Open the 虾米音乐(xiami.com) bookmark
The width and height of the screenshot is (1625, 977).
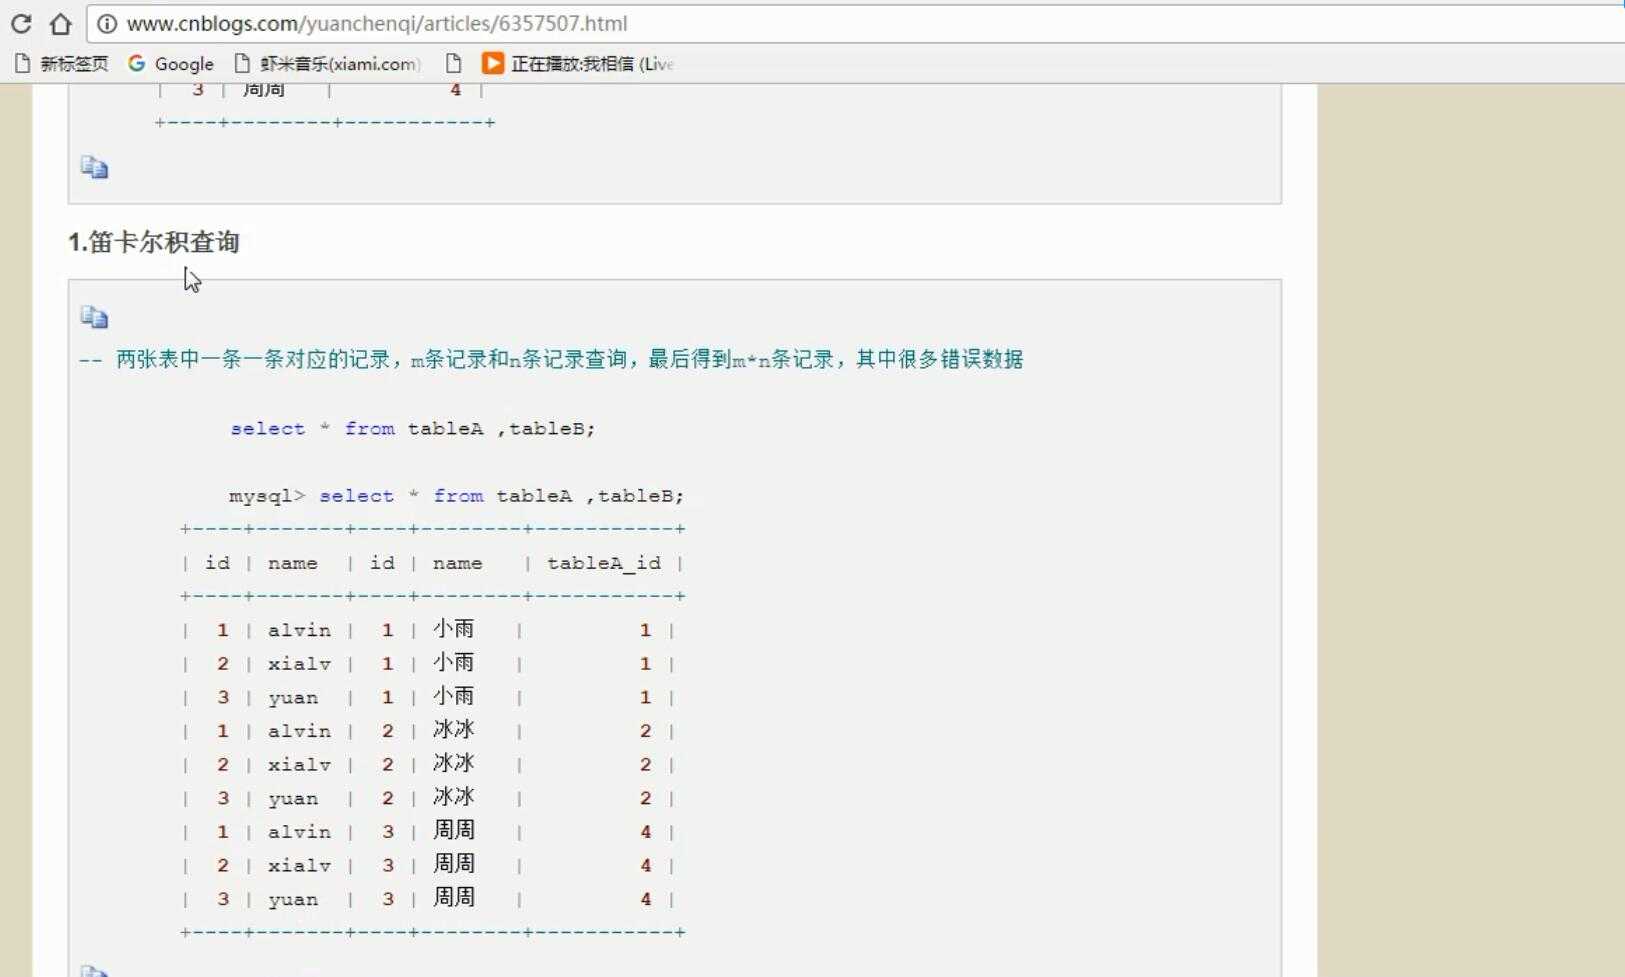[327, 64]
